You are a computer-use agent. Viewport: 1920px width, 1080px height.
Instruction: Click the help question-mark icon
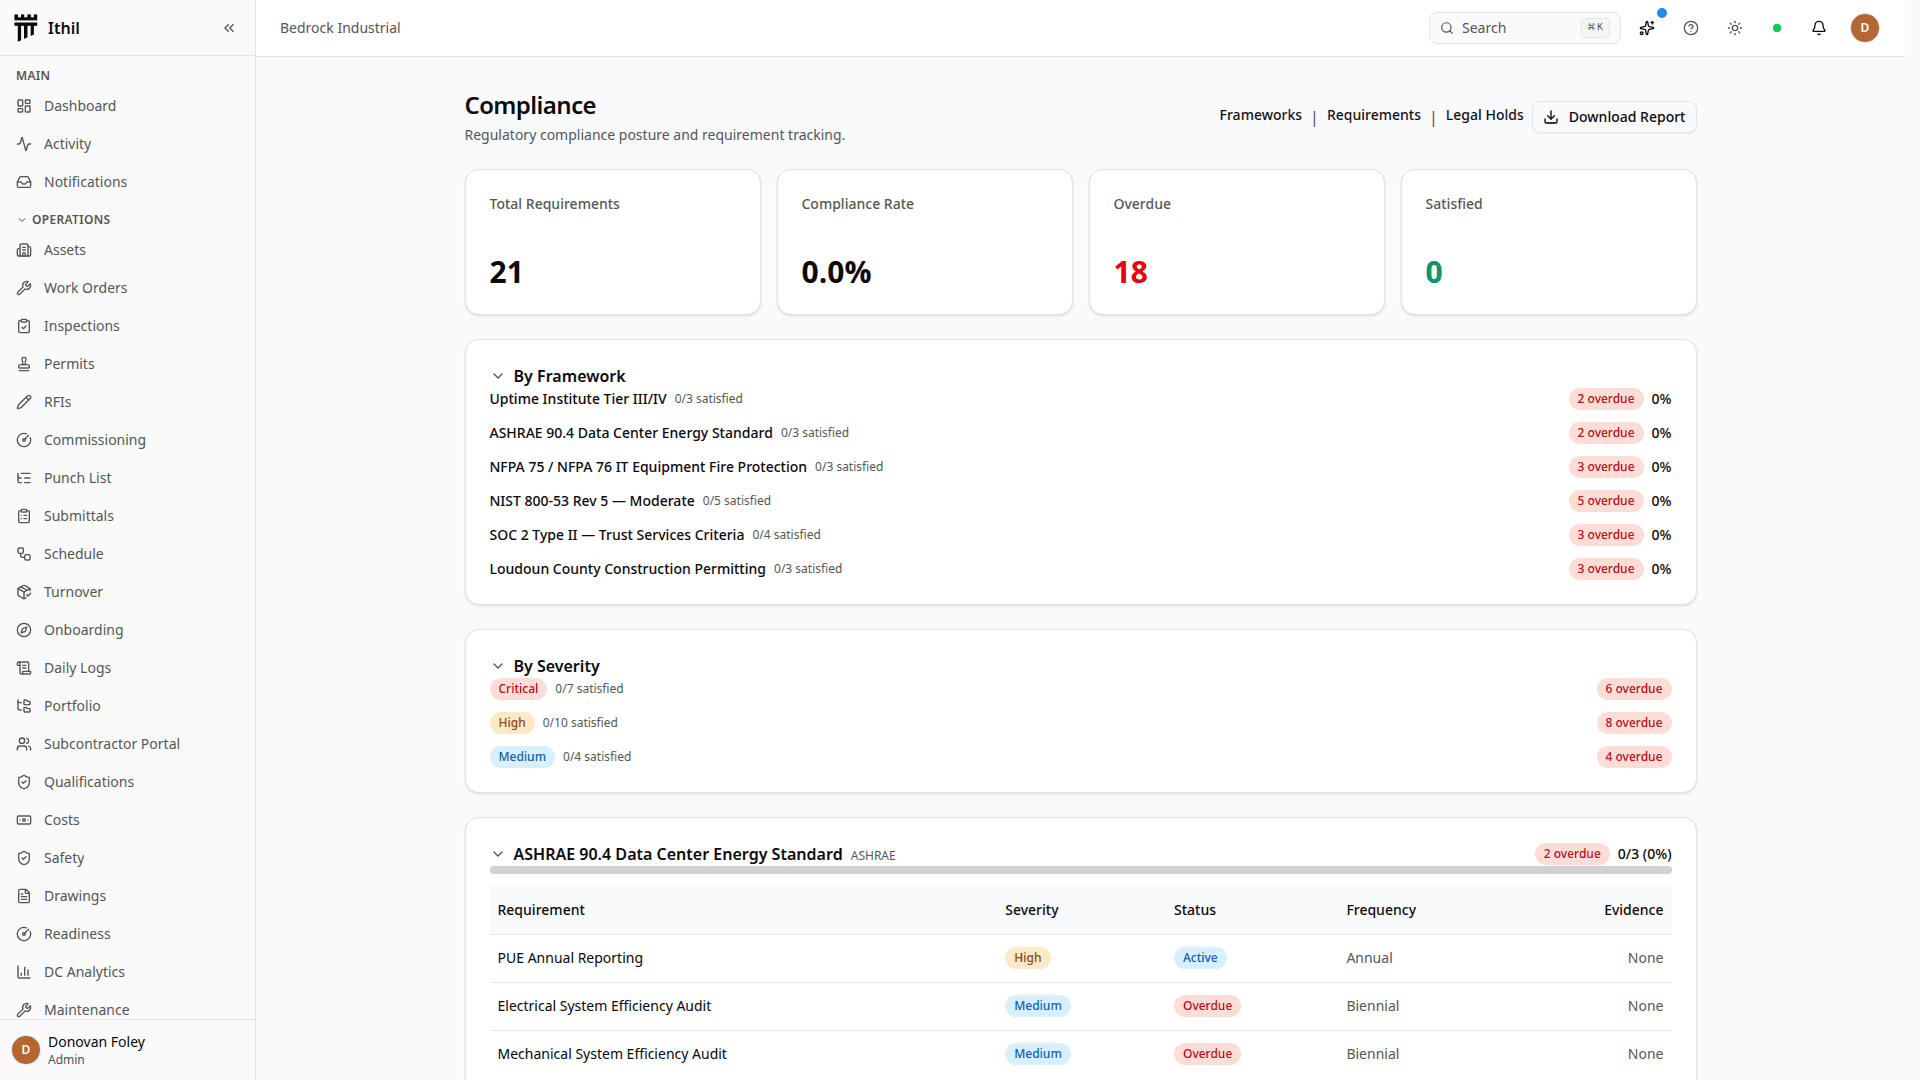pyautogui.click(x=1691, y=28)
